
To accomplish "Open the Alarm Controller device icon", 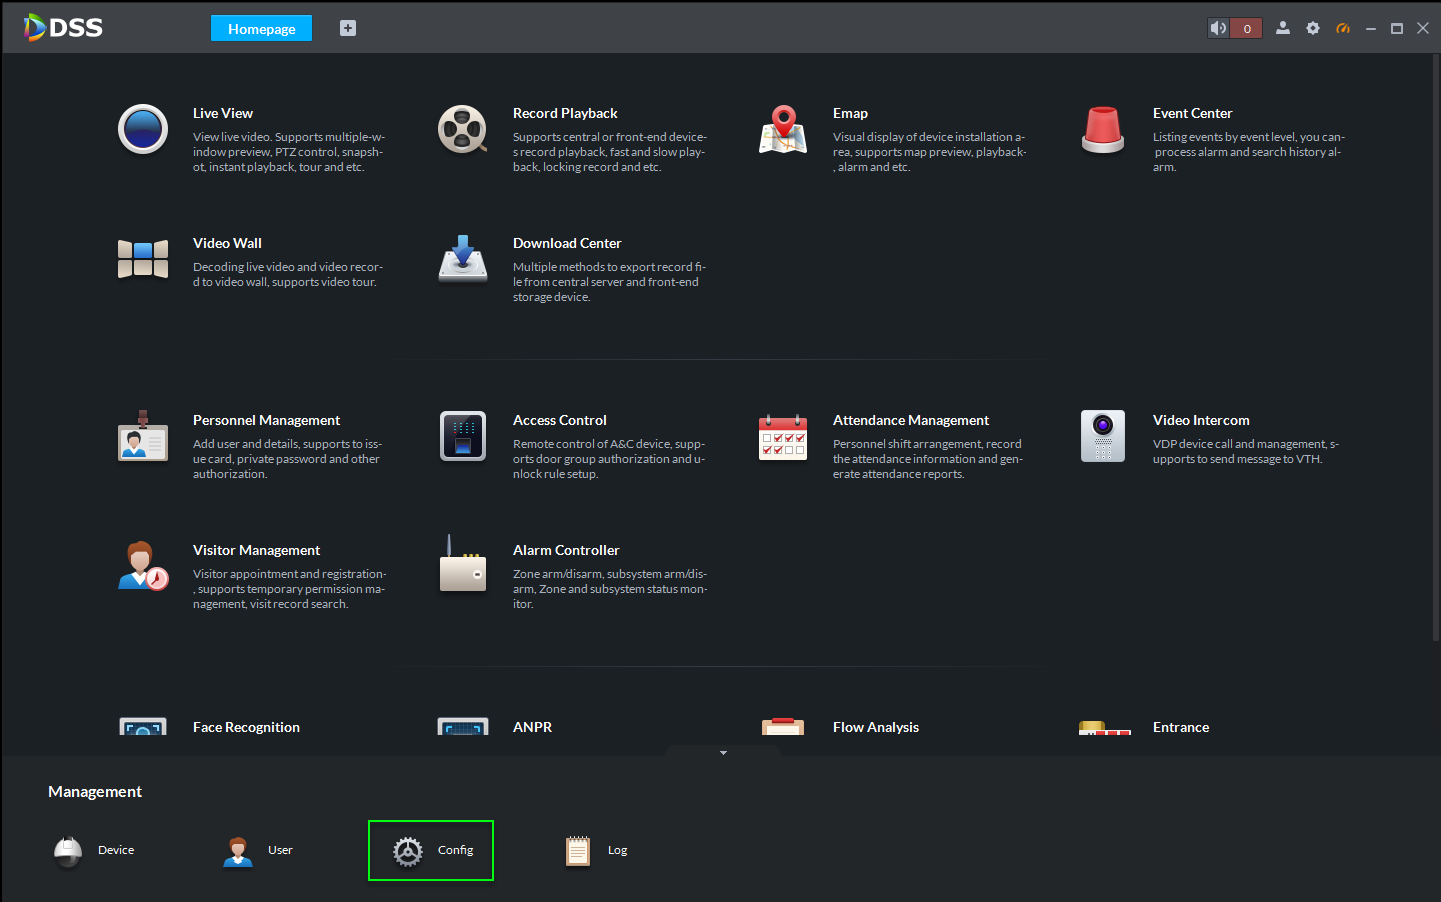I will (x=463, y=564).
